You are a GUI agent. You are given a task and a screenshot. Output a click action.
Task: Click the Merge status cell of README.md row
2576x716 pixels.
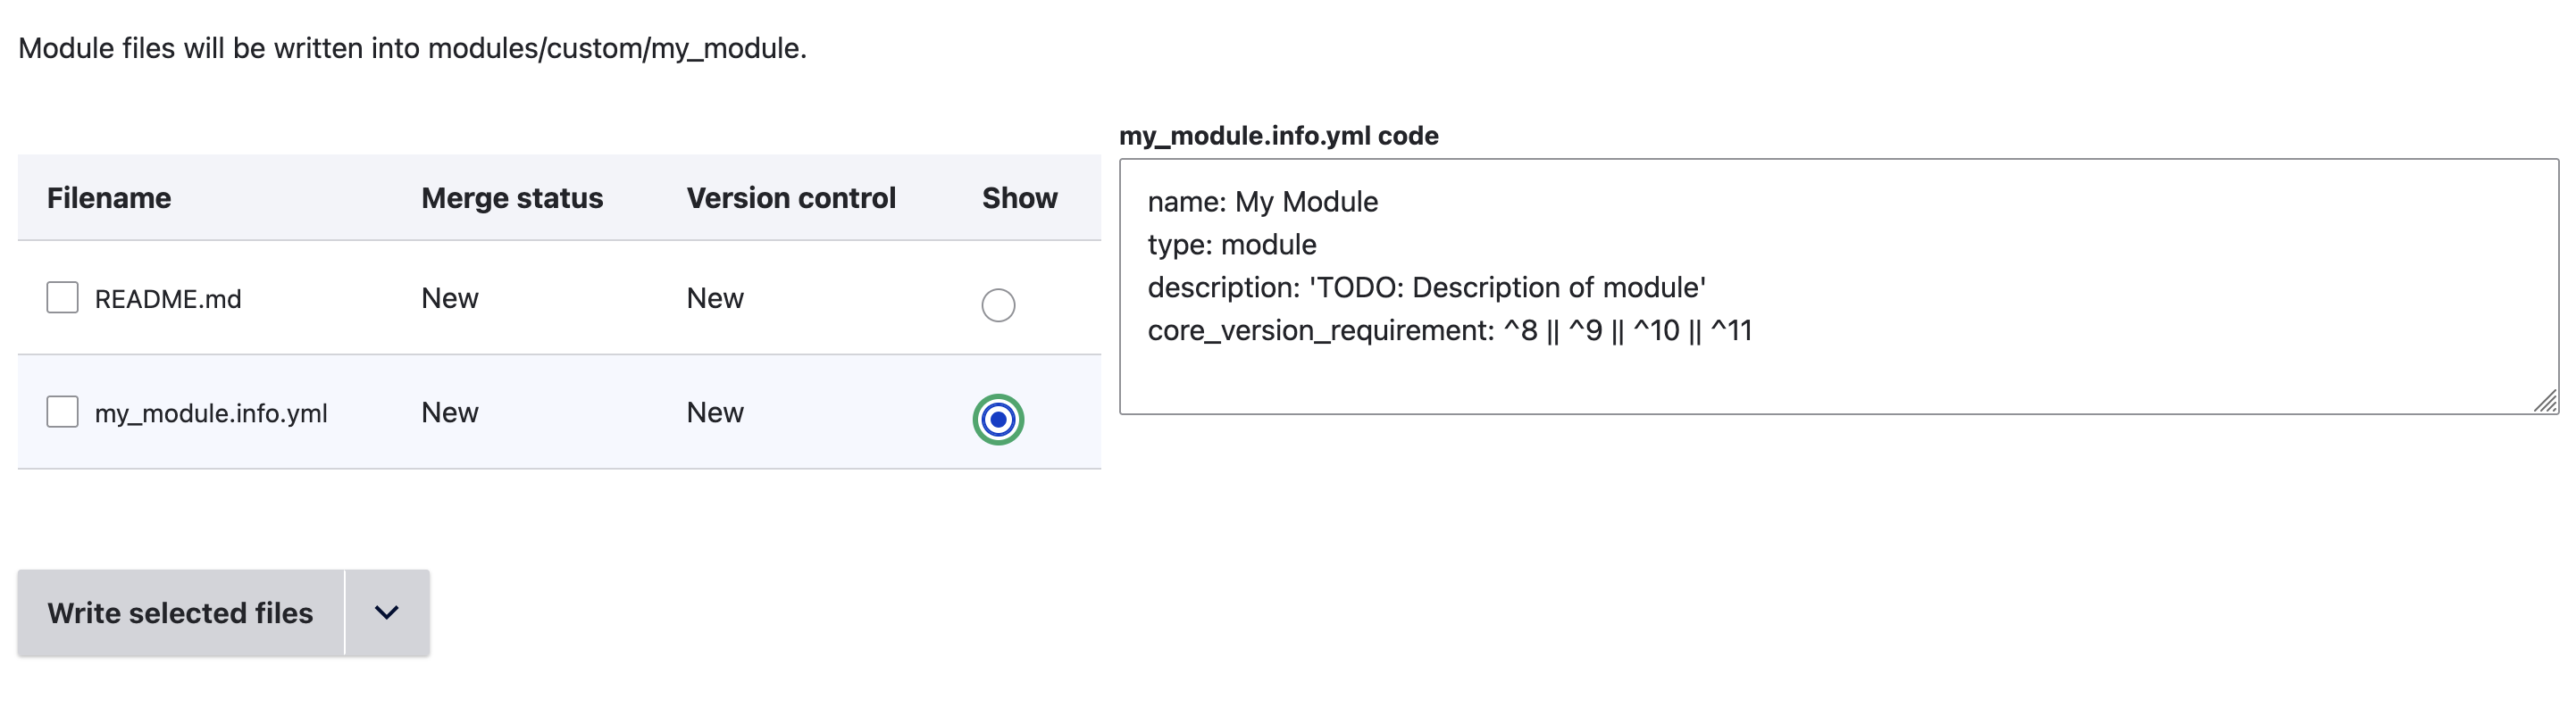point(449,298)
